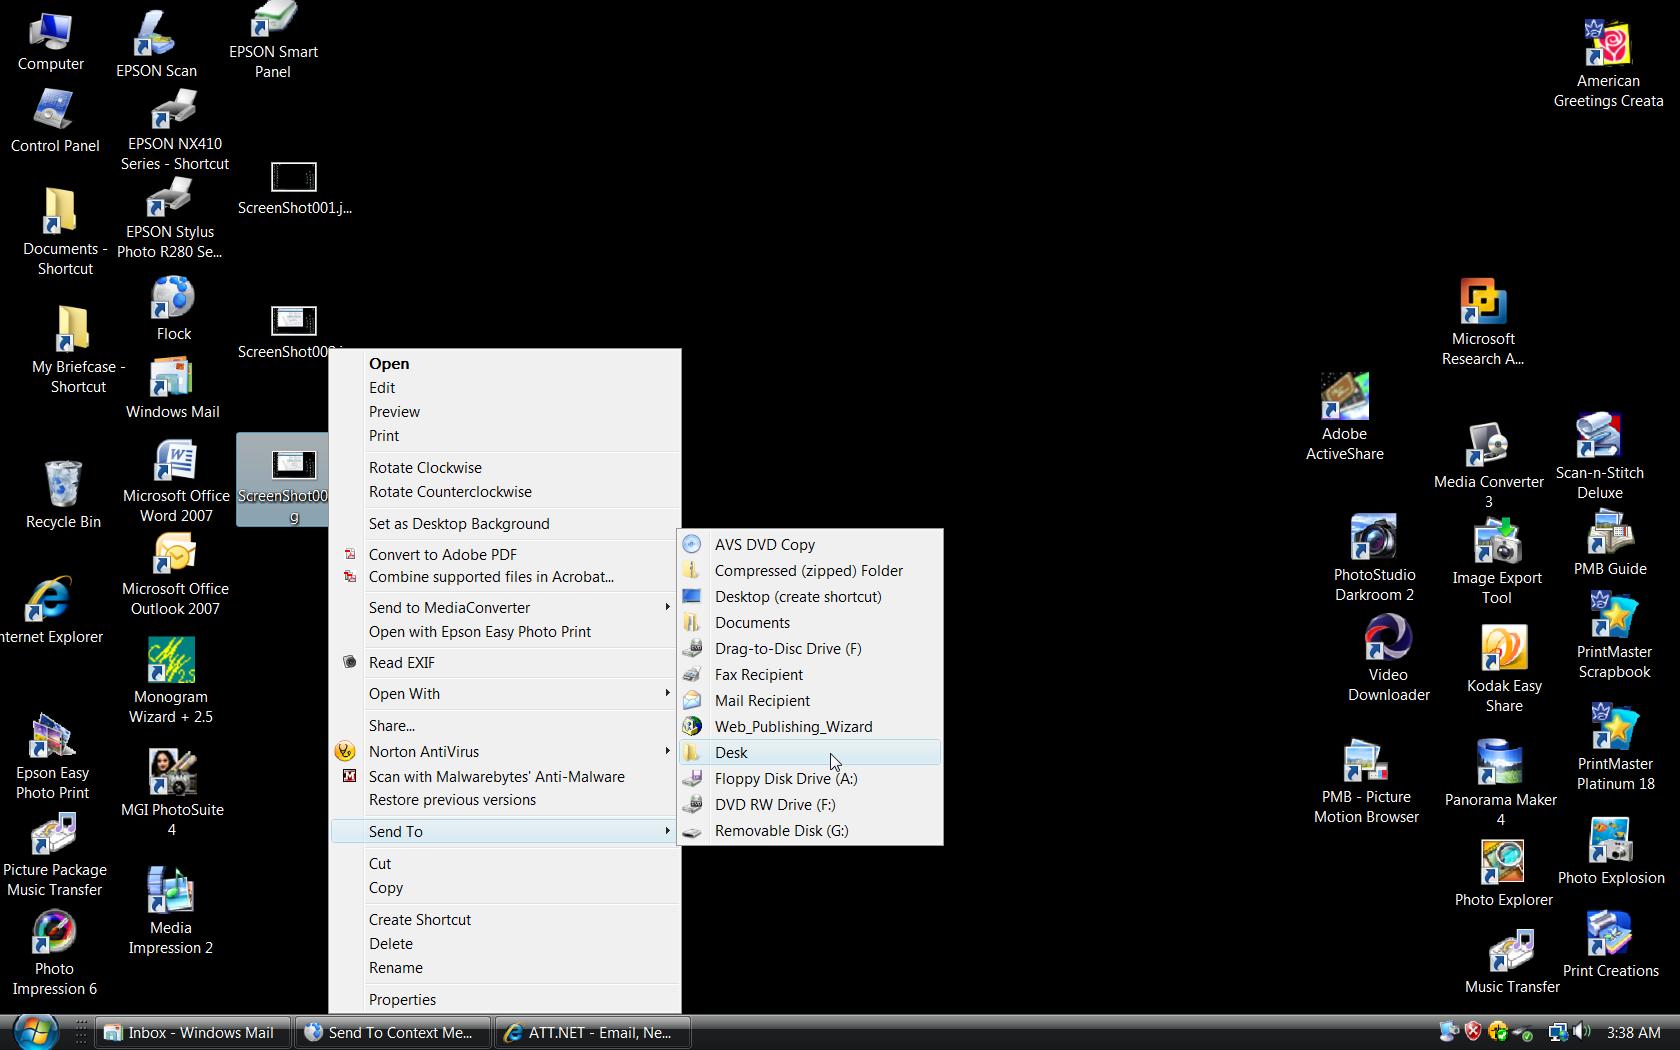Image resolution: width=1680 pixels, height=1050 pixels.
Task: Select the Media Impression 2 icon
Action: pyautogui.click(x=171, y=911)
